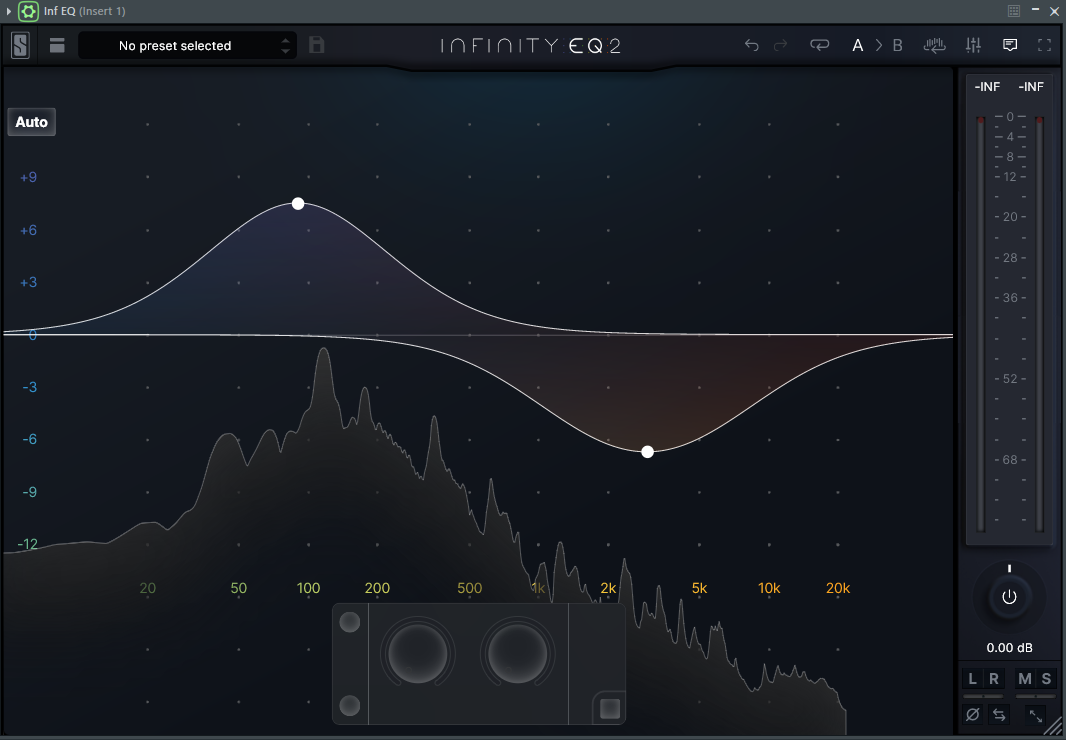Minimize the Inf EQ plugin window
This screenshot has width=1066, height=740.
click(1035, 10)
